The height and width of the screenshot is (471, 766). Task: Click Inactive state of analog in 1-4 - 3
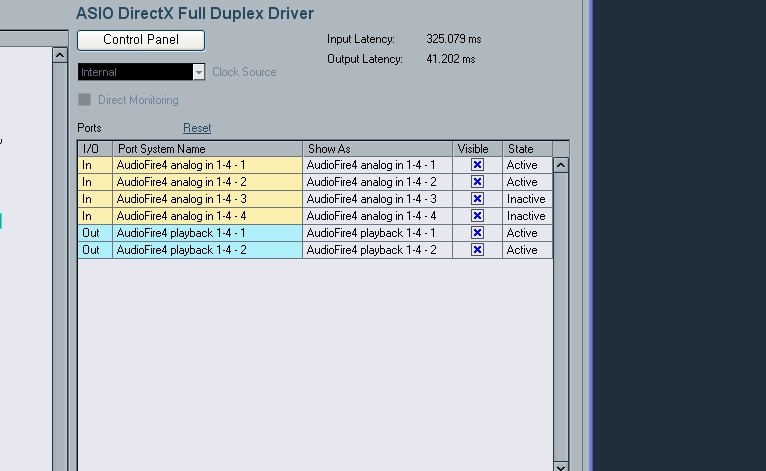pos(528,199)
